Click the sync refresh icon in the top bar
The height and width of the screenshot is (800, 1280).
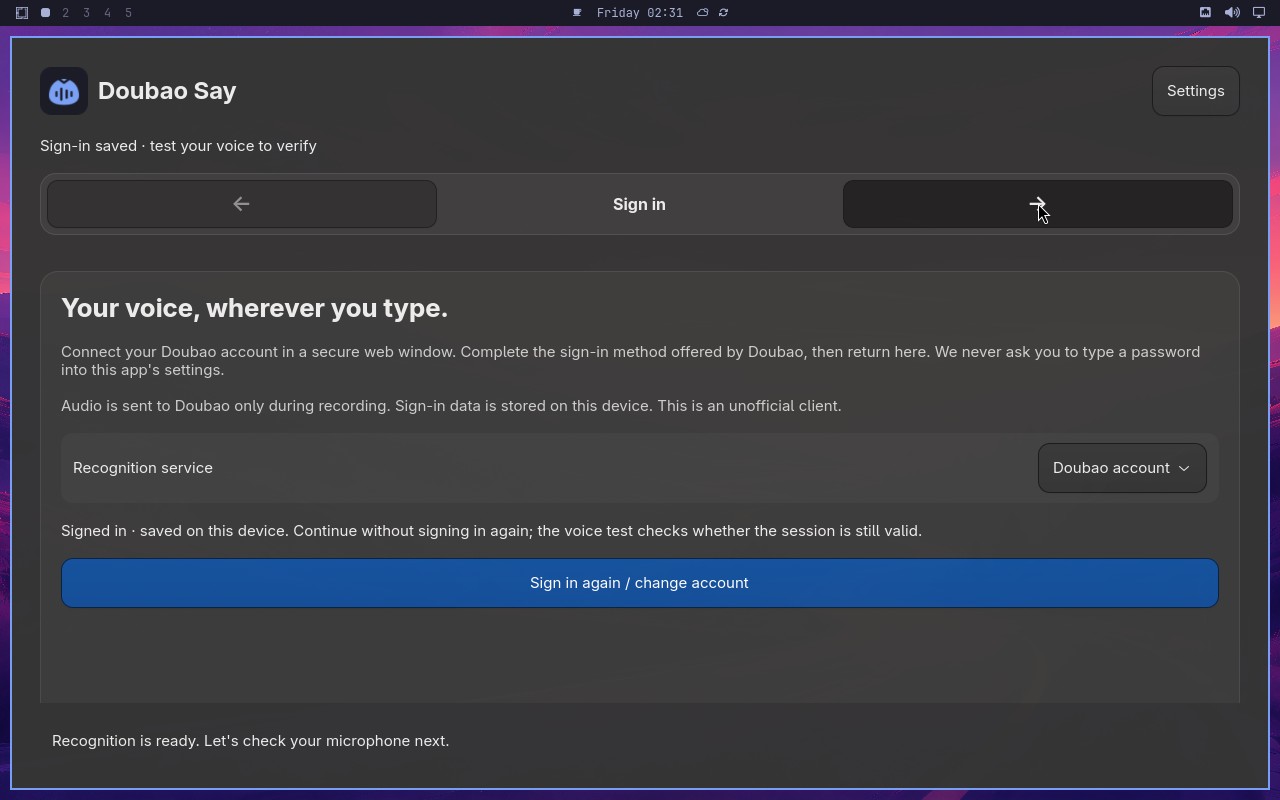click(x=723, y=13)
